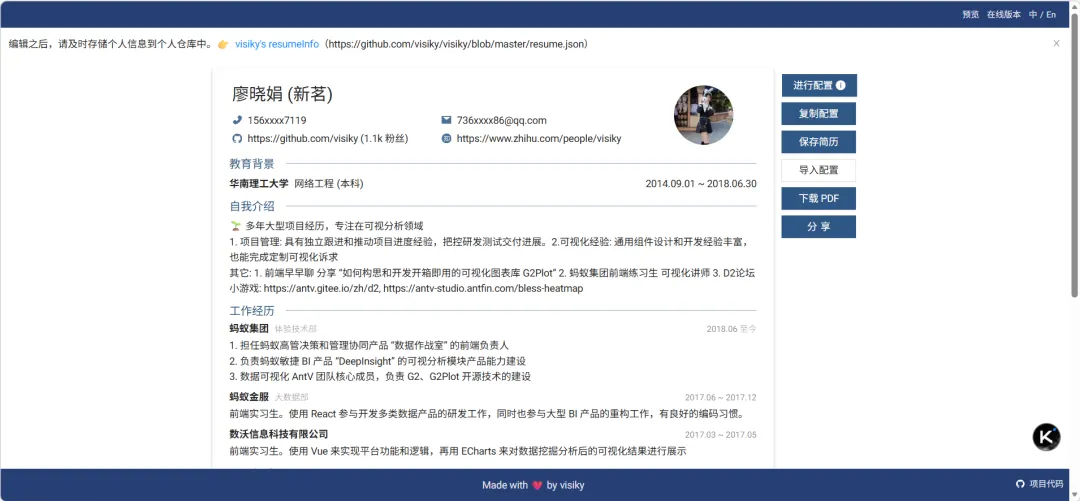
Task: Click the seedling emoji in 自我介绍
Action: coord(236,225)
